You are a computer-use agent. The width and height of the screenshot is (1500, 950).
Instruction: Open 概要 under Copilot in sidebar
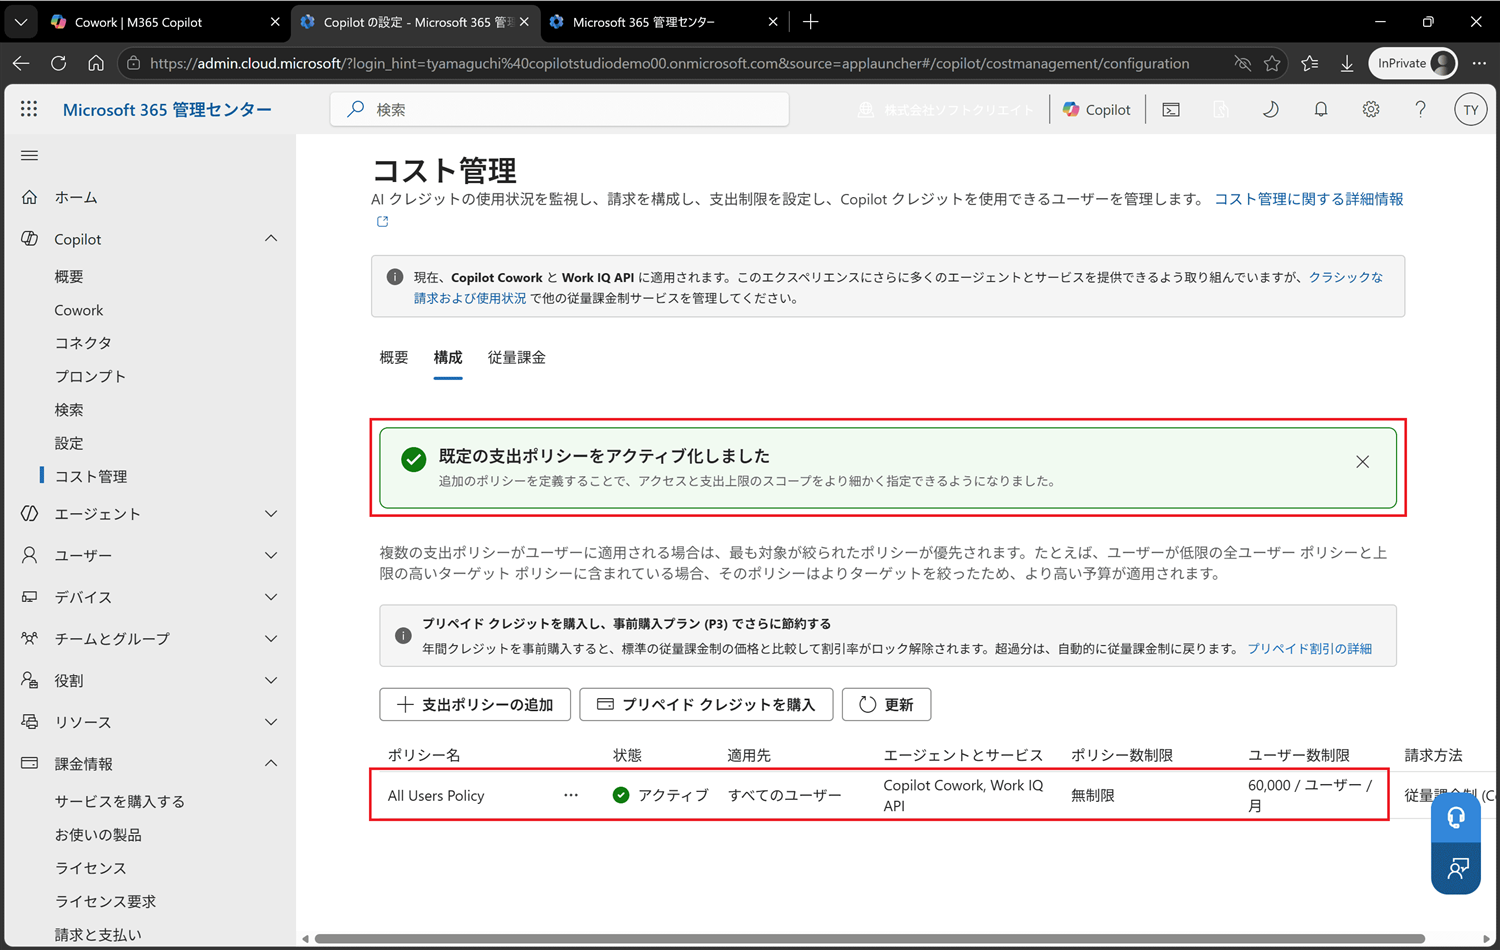tap(69, 276)
